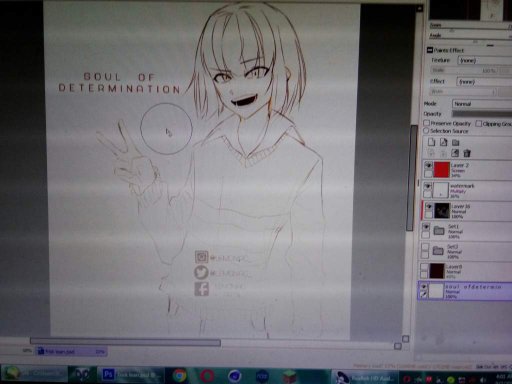Create a new layer set folder
This screenshot has width=512, height=384.
click(x=456, y=143)
